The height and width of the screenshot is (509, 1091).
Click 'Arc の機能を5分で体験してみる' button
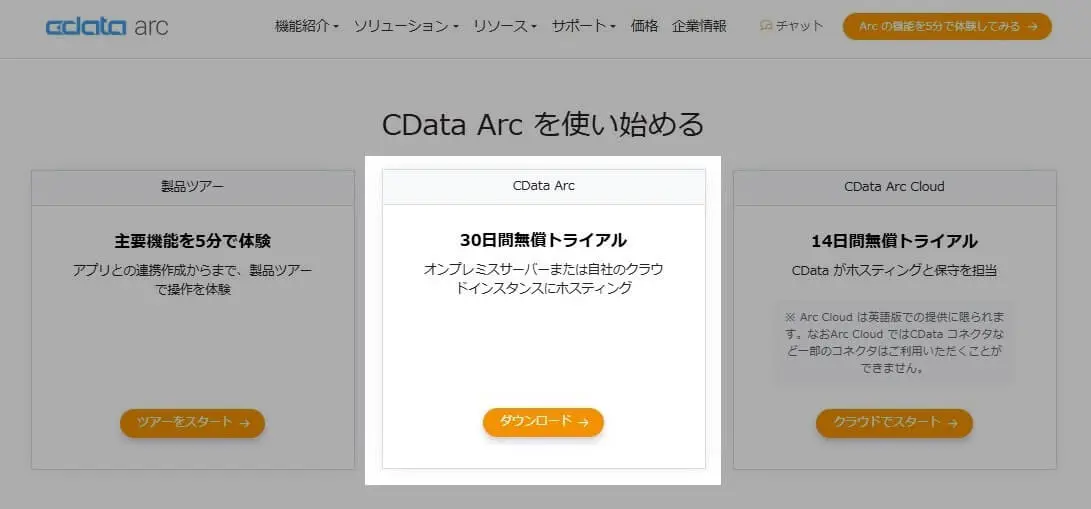(x=947, y=26)
